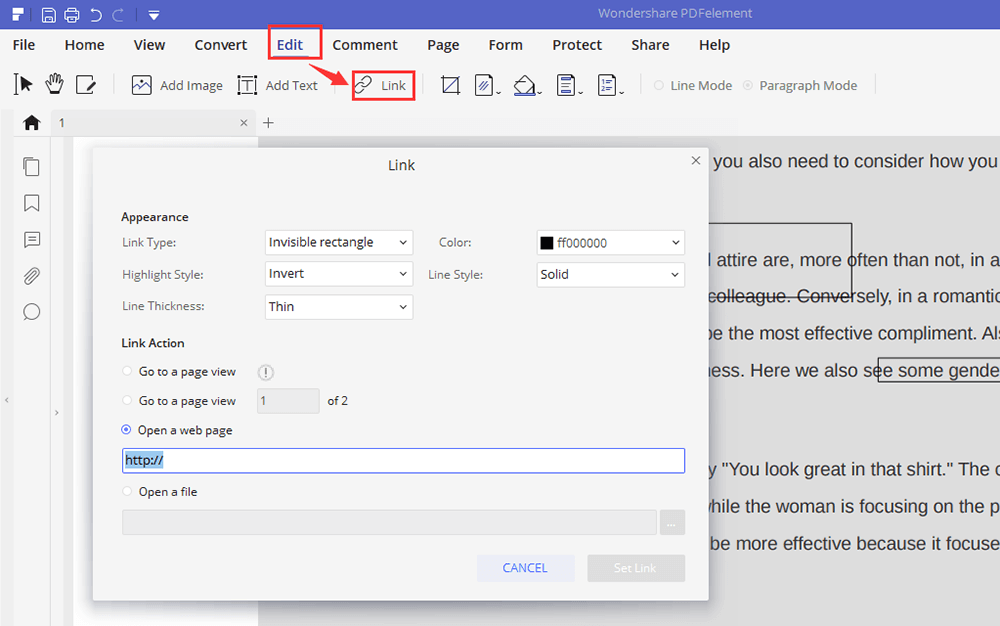
Task: Click the CANCEL button
Action: click(x=525, y=568)
